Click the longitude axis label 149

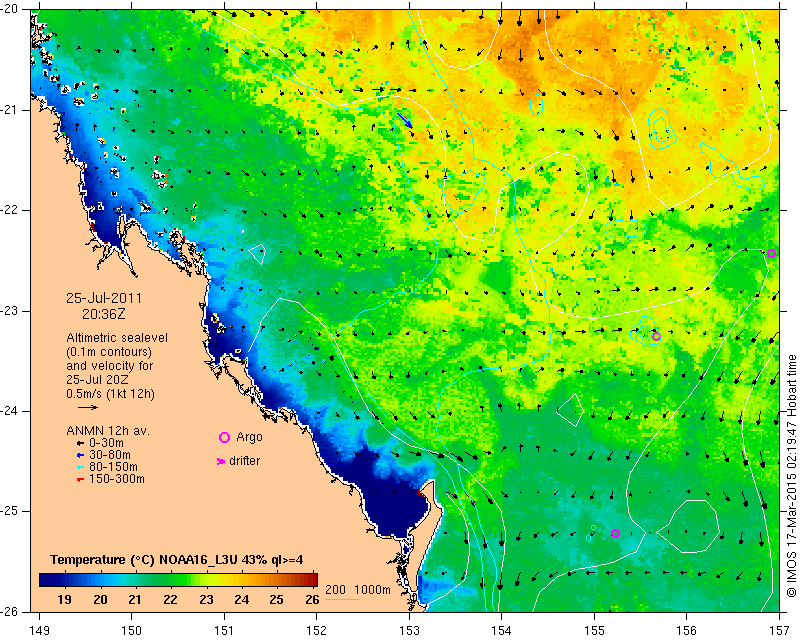pos(40,630)
